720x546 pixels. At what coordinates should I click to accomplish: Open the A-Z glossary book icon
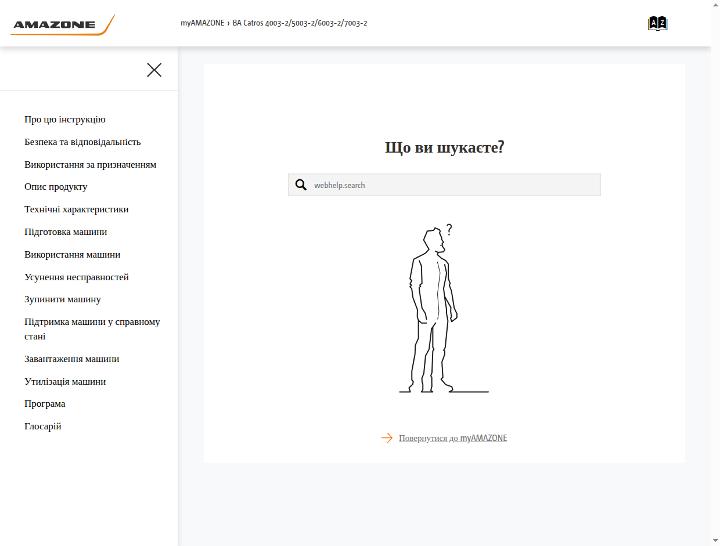point(657,23)
